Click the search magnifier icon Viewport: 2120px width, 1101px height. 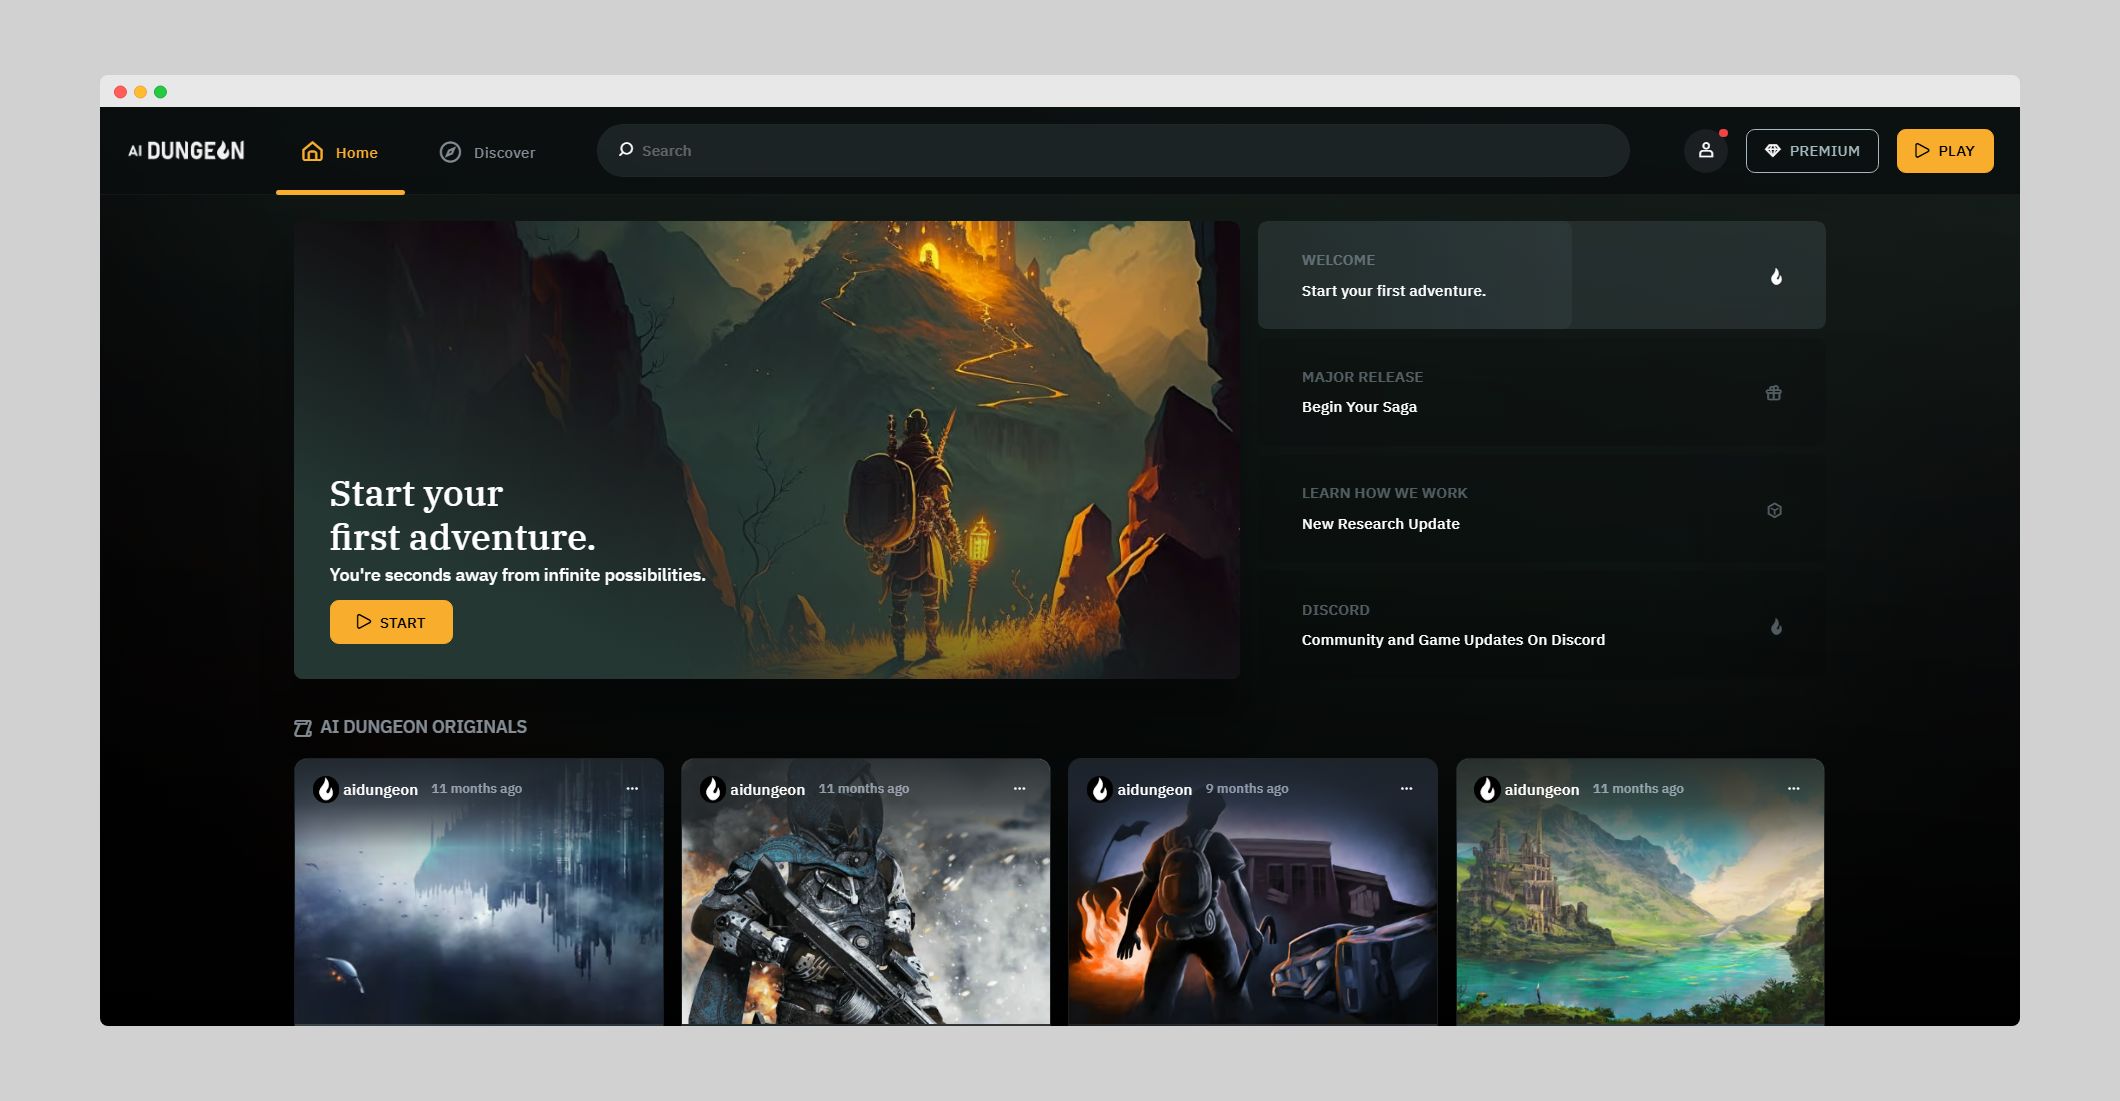(626, 150)
